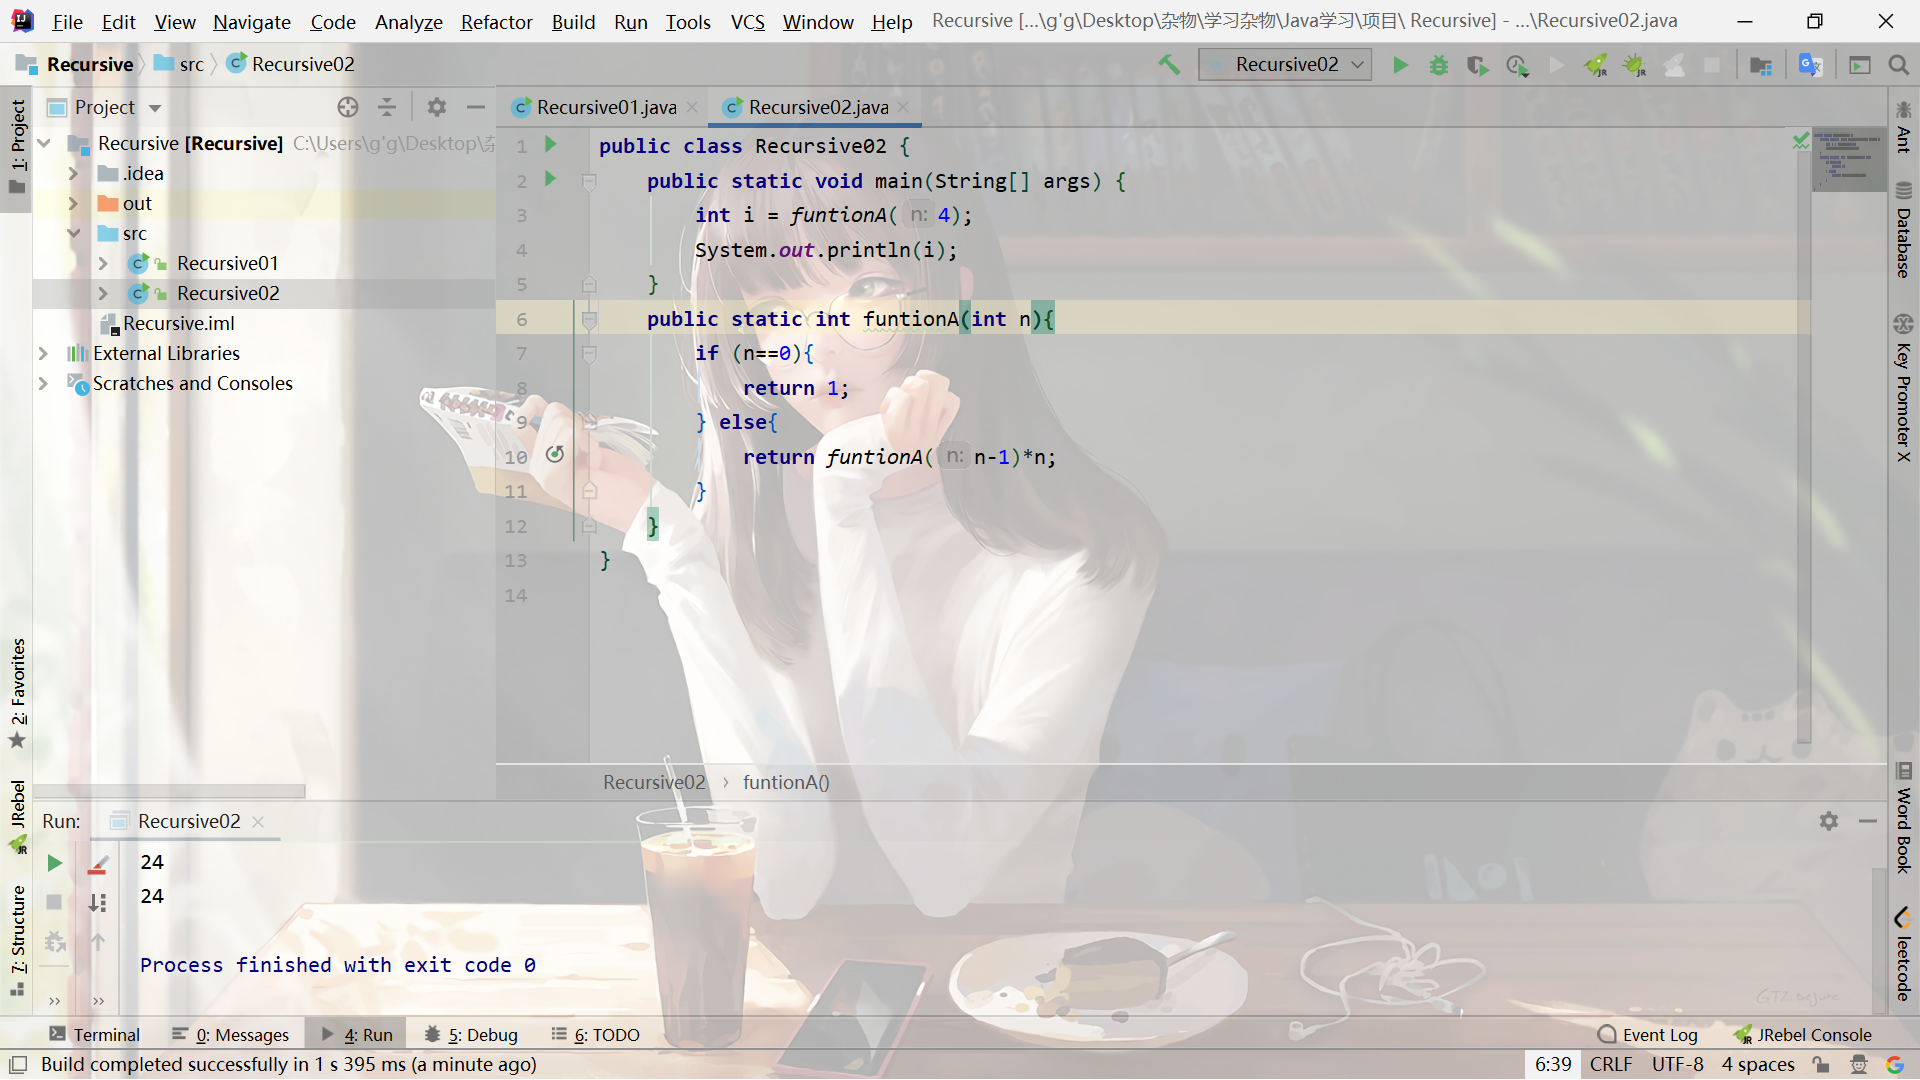This screenshot has height=1080, width=1920.
Task: Hide the Run tool window
Action: (x=1868, y=821)
